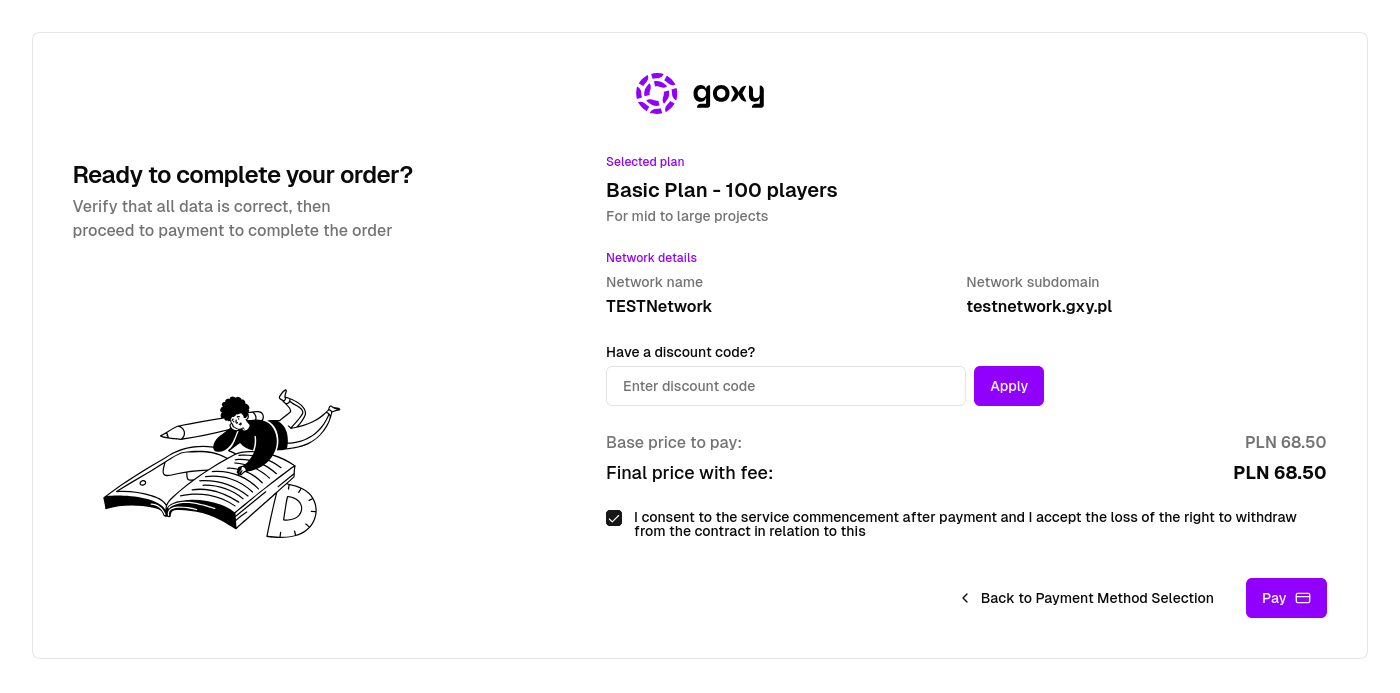
Task: Click the Selected plan label
Action: (x=645, y=161)
